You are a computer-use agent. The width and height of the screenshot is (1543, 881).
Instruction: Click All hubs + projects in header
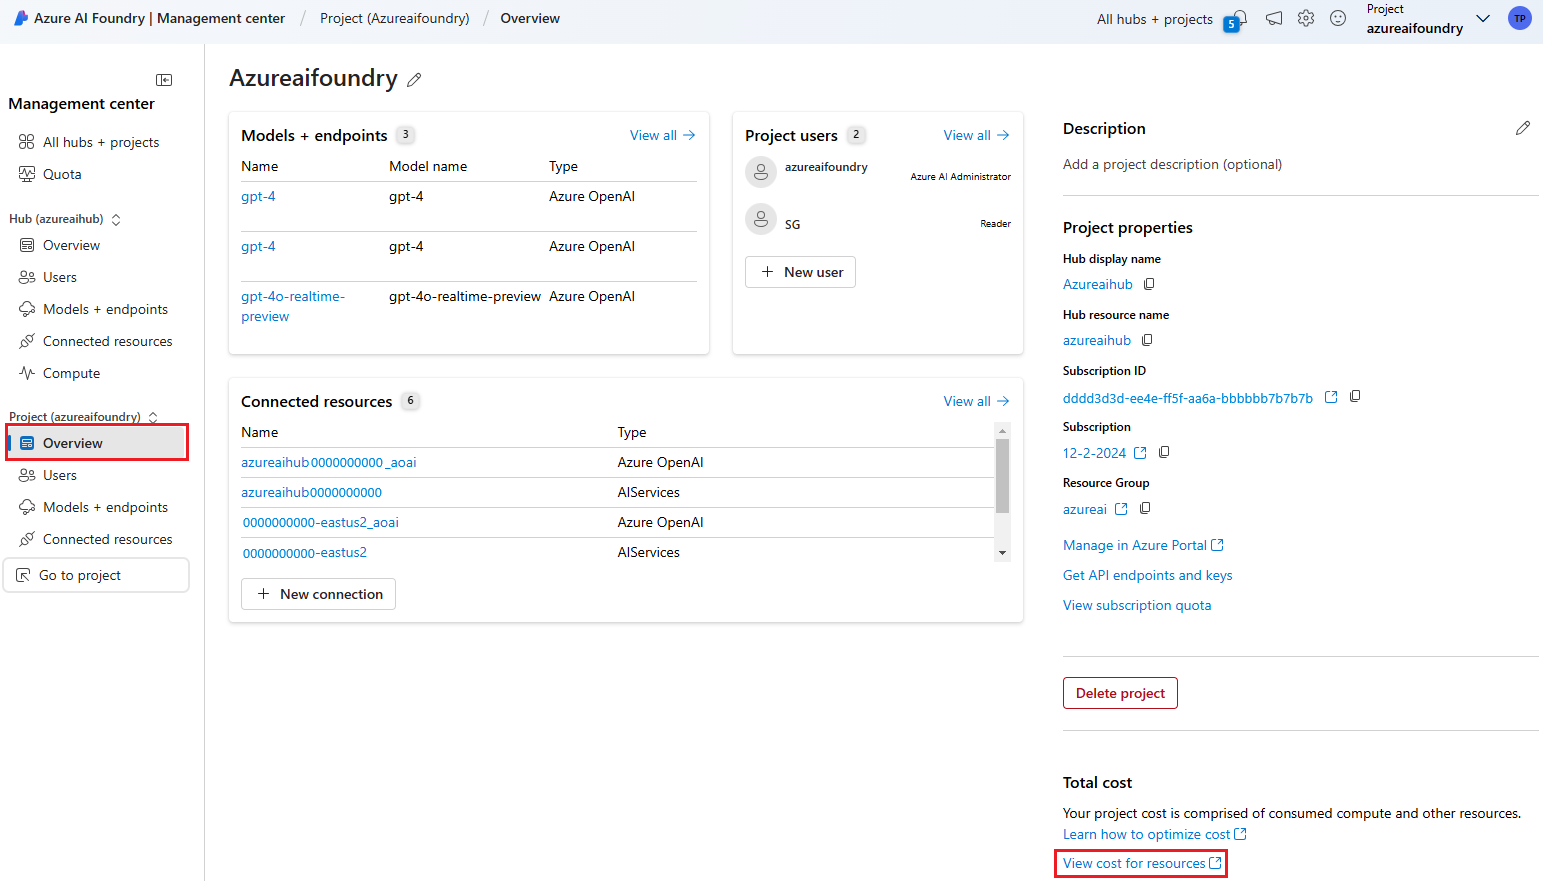(x=1155, y=19)
